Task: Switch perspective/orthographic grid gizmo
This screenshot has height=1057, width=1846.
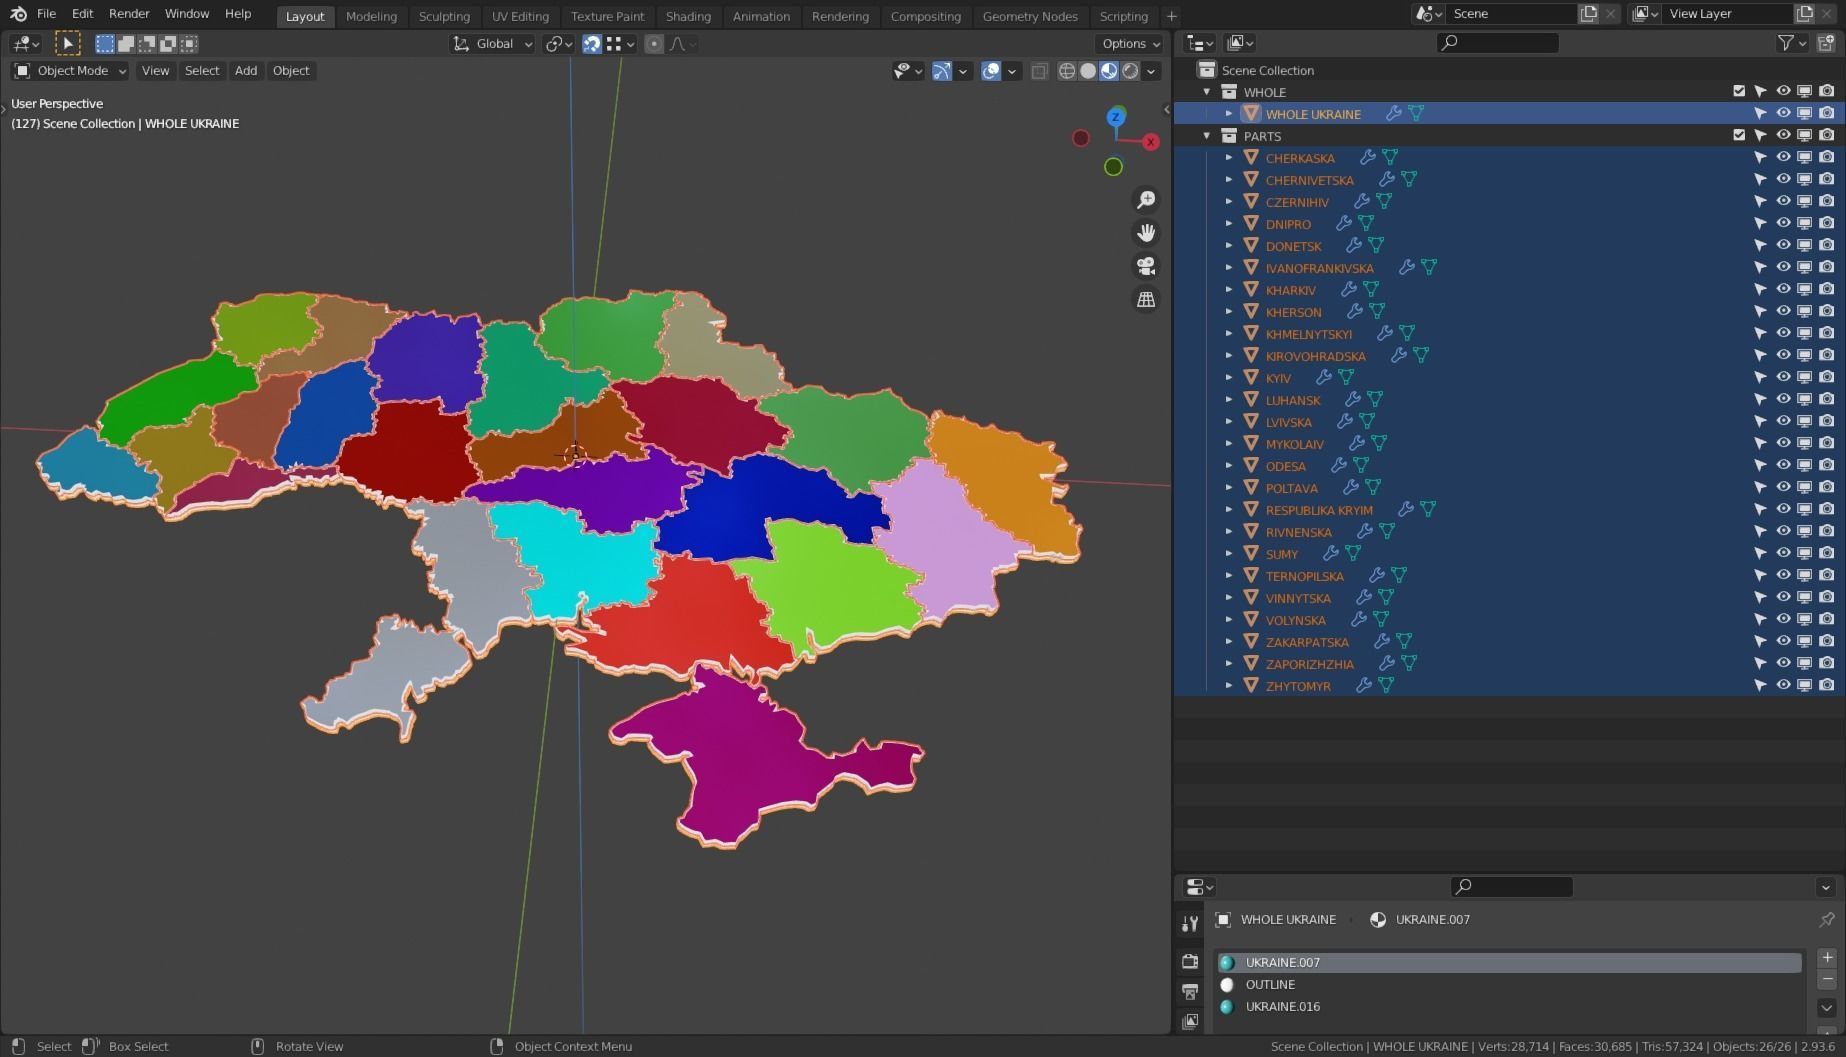Action: (1146, 299)
